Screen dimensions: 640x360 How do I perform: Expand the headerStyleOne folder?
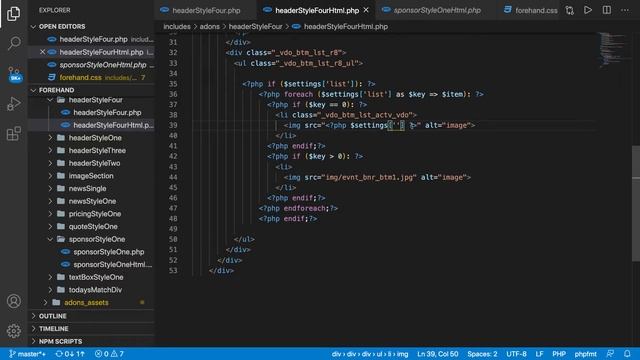pos(92,138)
